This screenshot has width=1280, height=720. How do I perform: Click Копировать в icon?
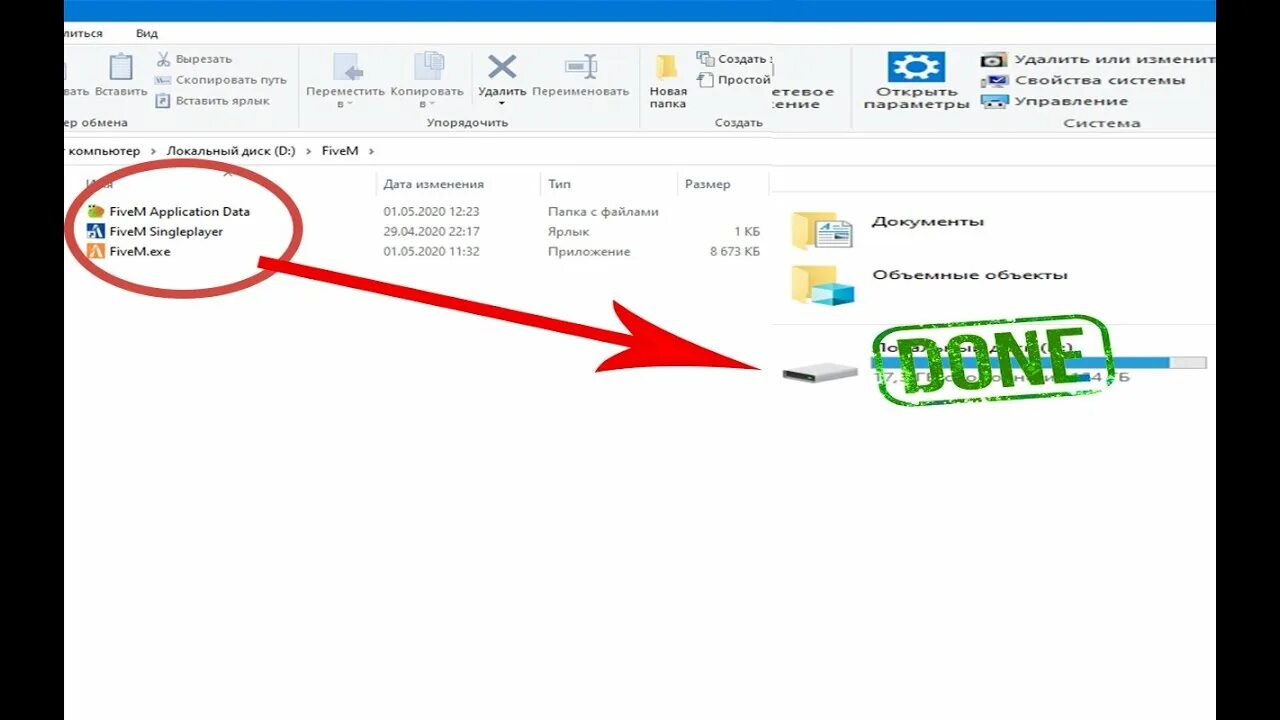pos(429,67)
